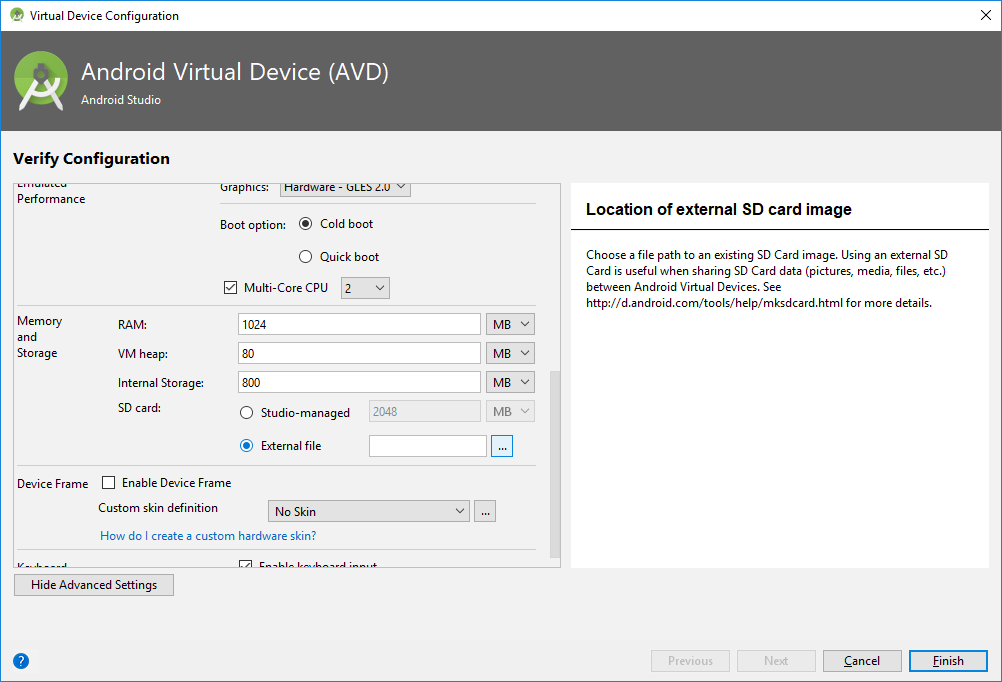1002x682 pixels.
Task: Change VM heap unit dropdown
Action: tap(510, 353)
